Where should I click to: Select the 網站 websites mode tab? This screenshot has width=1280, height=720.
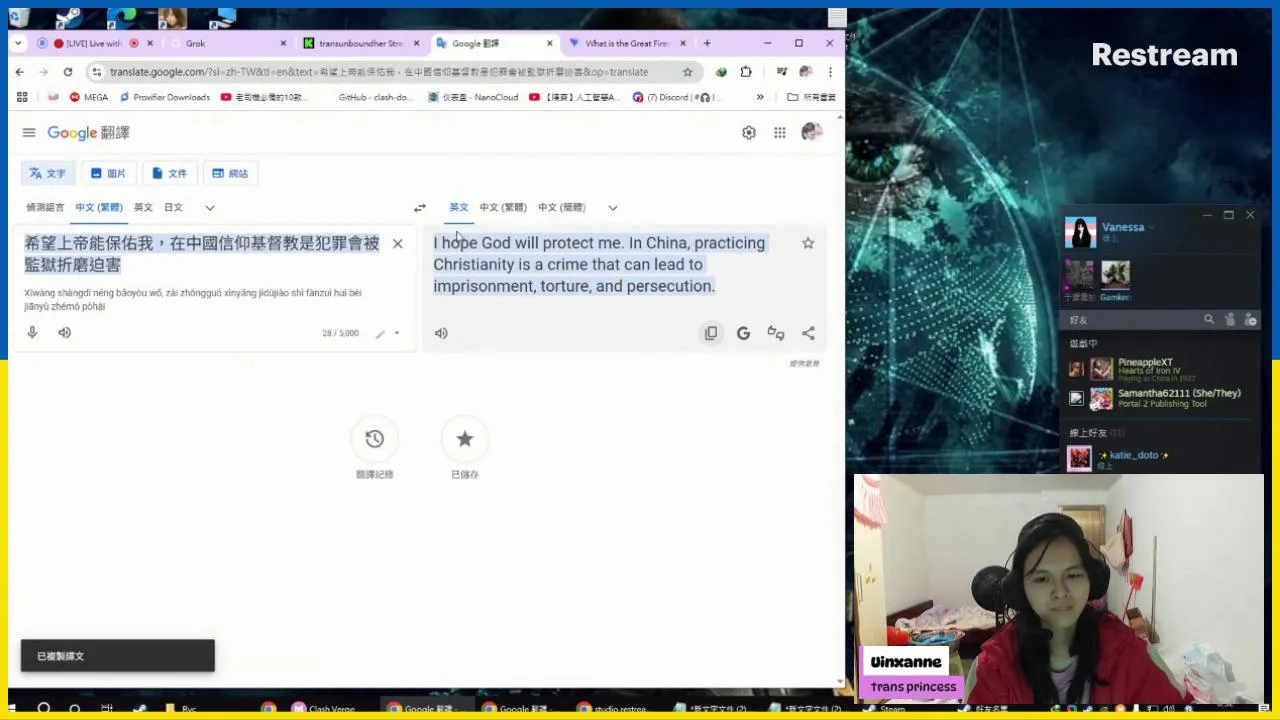click(x=230, y=174)
